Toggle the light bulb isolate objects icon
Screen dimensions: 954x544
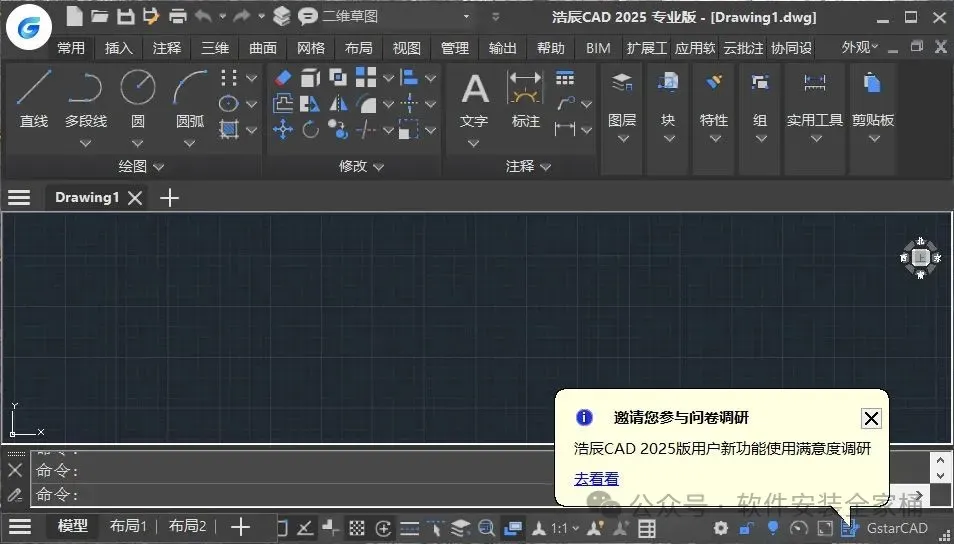click(773, 528)
